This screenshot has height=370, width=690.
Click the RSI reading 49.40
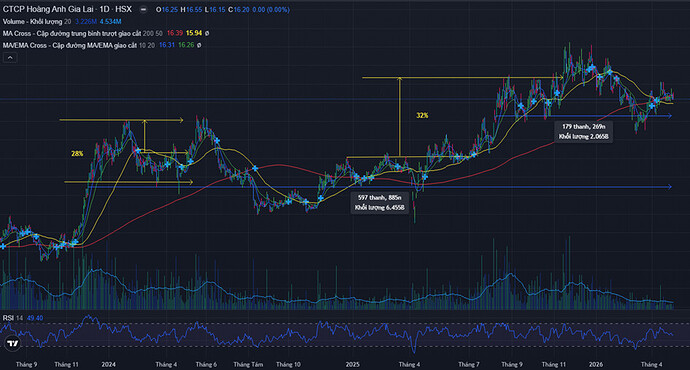pyautogui.click(x=35, y=318)
